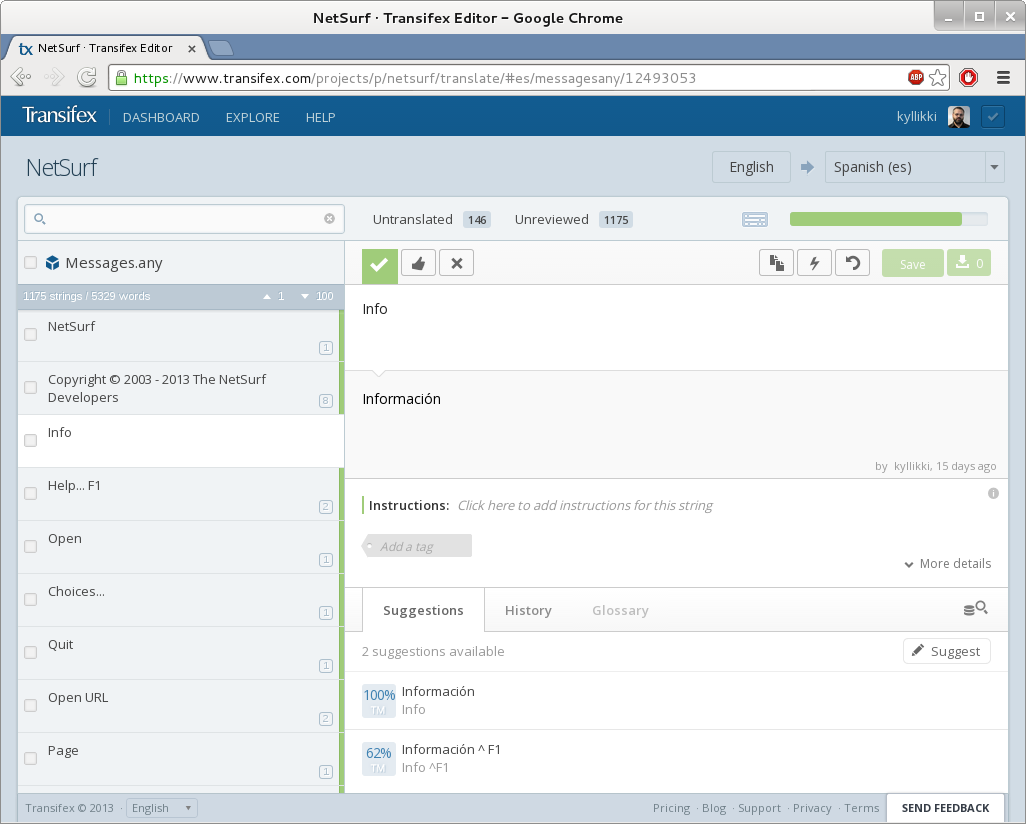1026x824 pixels.
Task: Click the undo arrow icon
Action: pyautogui.click(x=853, y=263)
